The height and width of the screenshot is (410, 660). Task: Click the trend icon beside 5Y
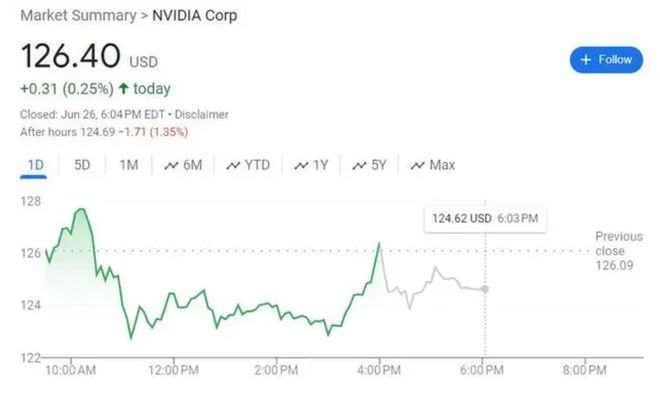point(359,165)
